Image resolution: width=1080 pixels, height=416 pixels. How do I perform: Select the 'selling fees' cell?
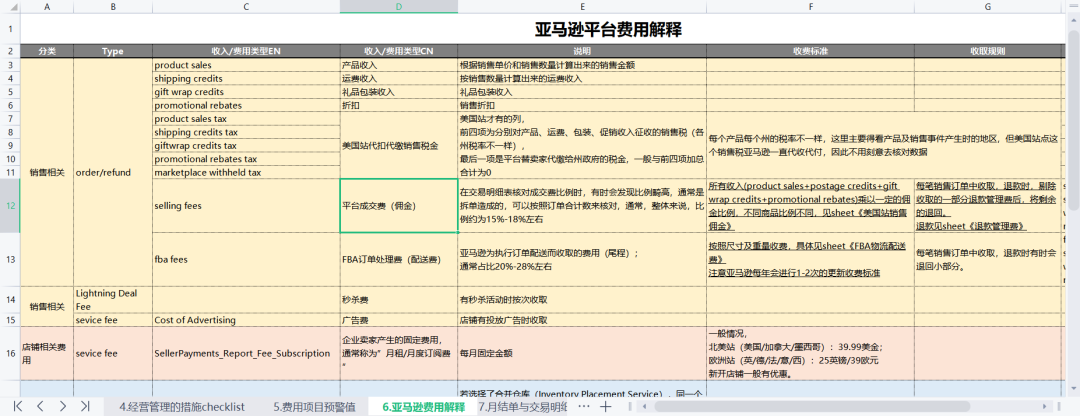click(246, 206)
